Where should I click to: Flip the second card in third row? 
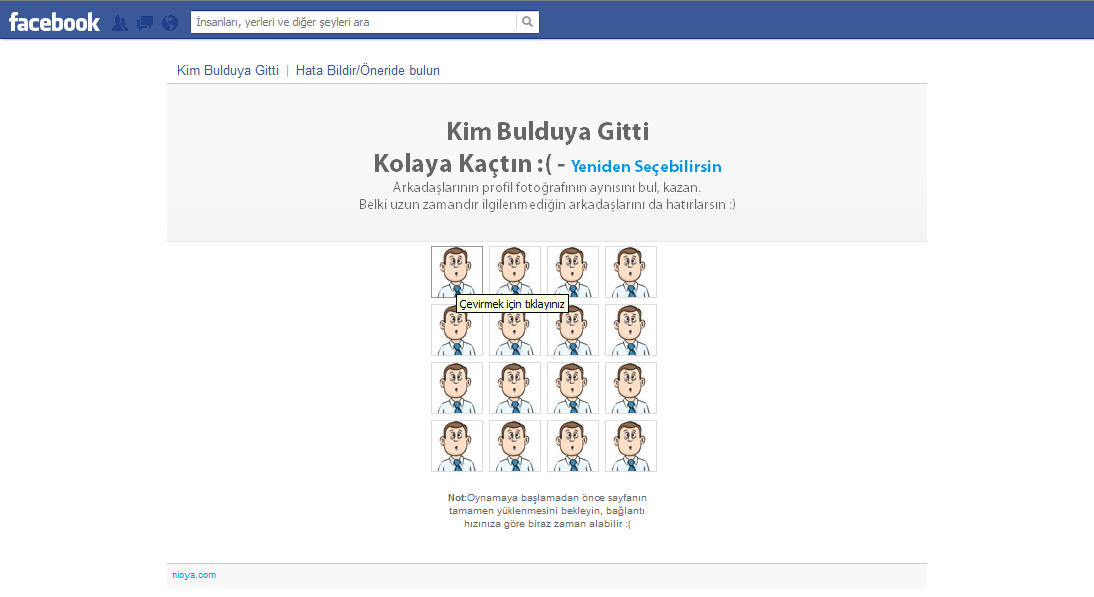coord(515,388)
